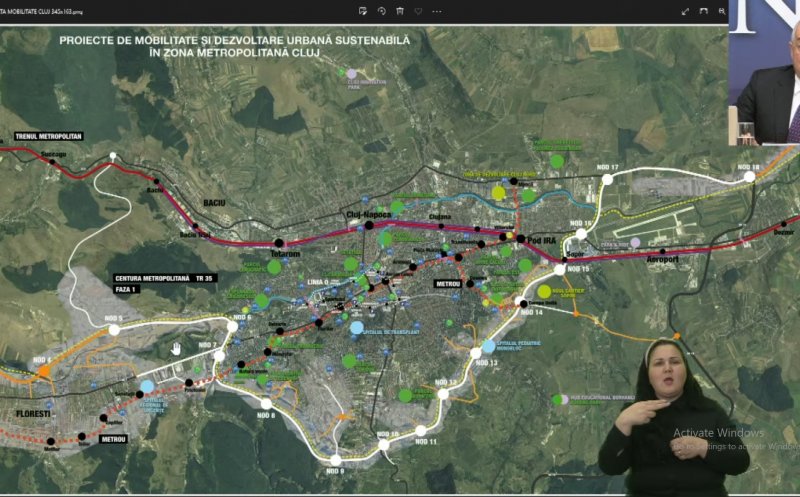The image size is (800, 497).
Task: Click the speaker video thumbnail
Action: point(764,72)
